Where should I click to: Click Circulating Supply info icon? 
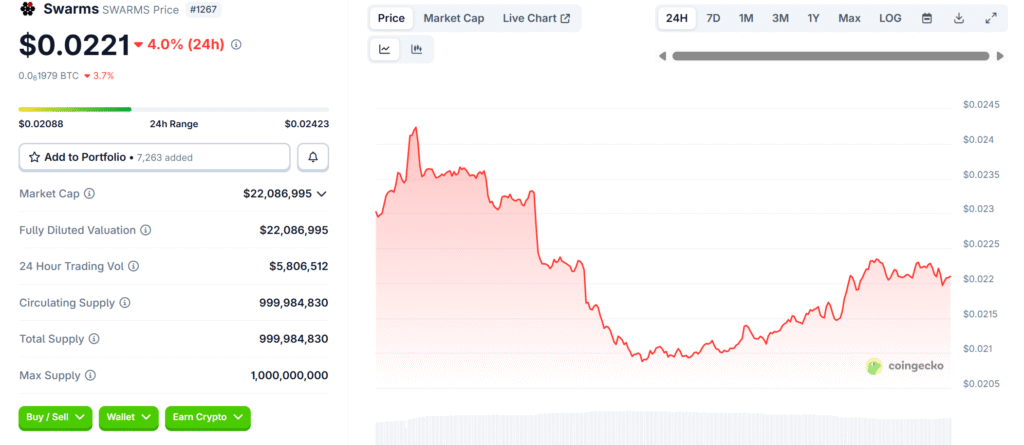click(x=125, y=303)
